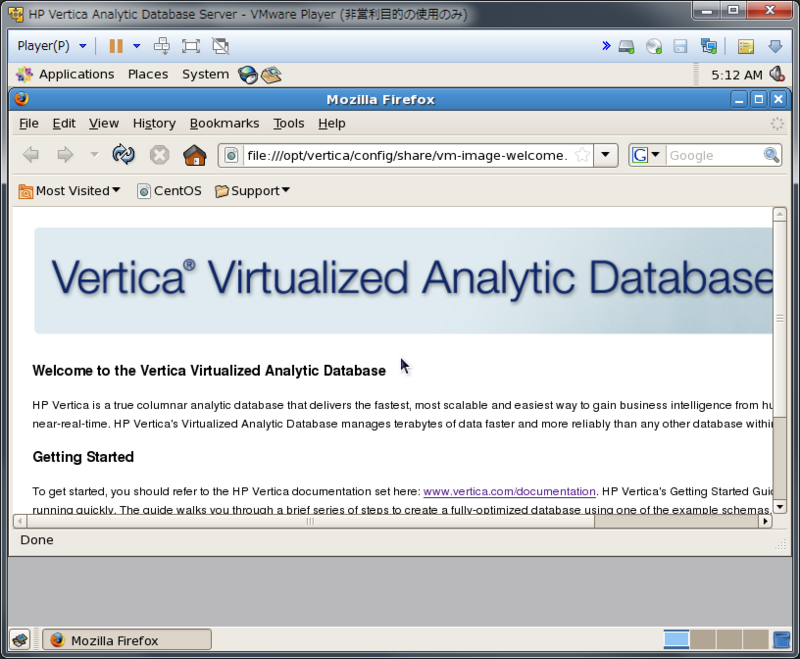
Task: Click the Firefox Forward arrow
Action: point(65,155)
